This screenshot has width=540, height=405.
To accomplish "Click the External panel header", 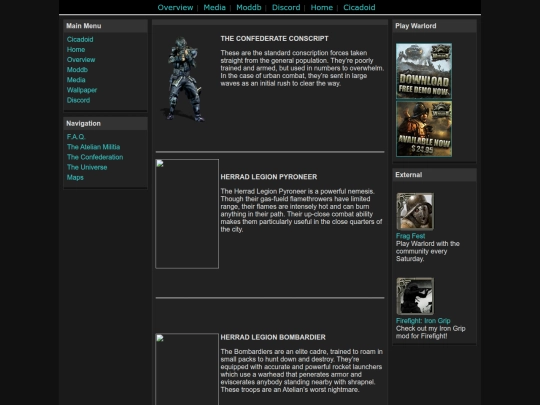I will (434, 175).
